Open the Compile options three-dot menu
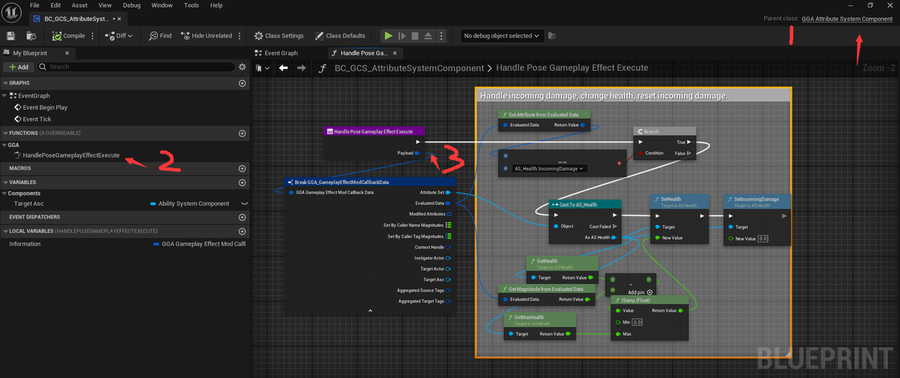 click(x=93, y=36)
